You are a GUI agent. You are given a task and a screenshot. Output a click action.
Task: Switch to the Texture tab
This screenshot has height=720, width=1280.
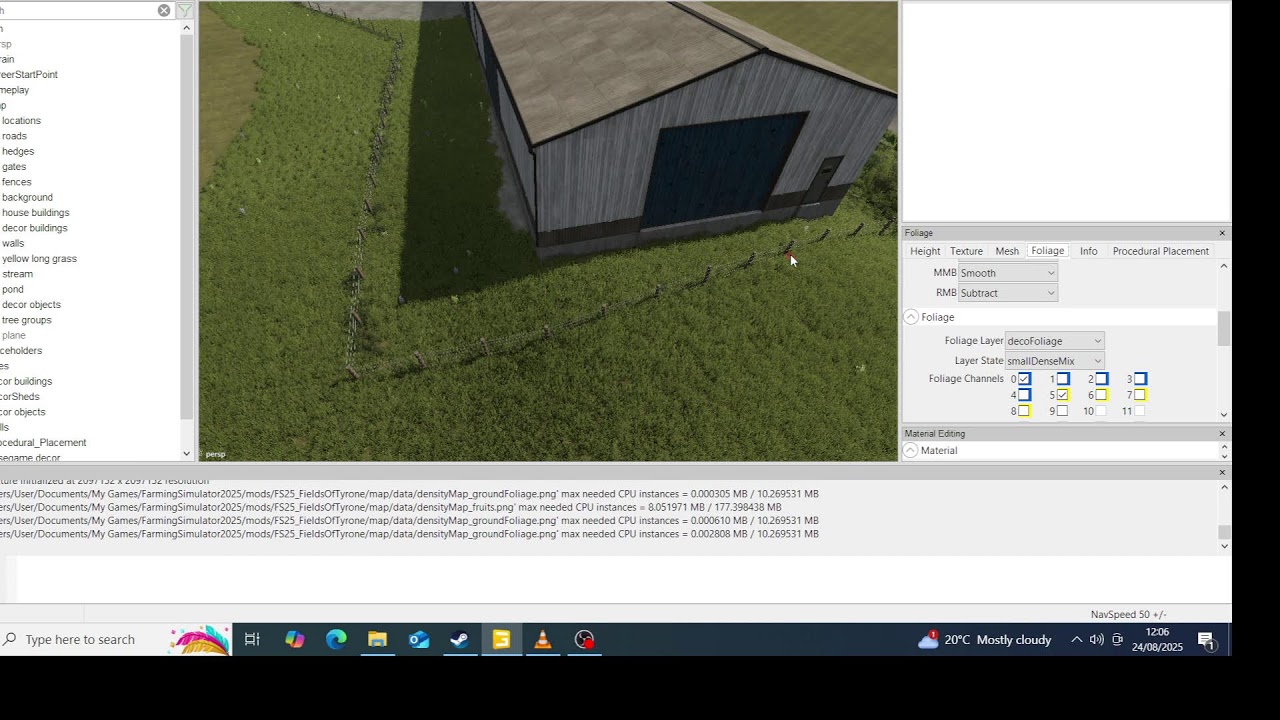pyautogui.click(x=966, y=251)
